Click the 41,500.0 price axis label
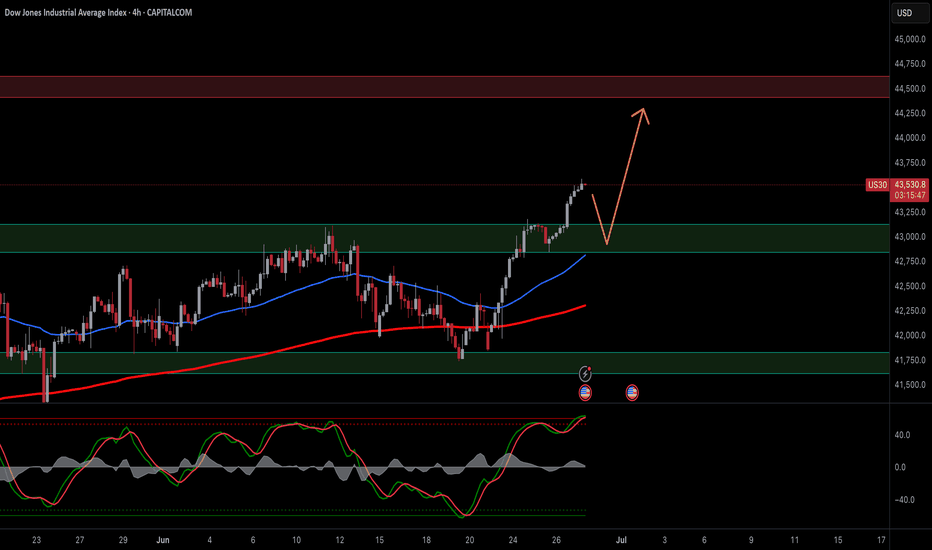The image size is (932, 550). click(x=910, y=385)
